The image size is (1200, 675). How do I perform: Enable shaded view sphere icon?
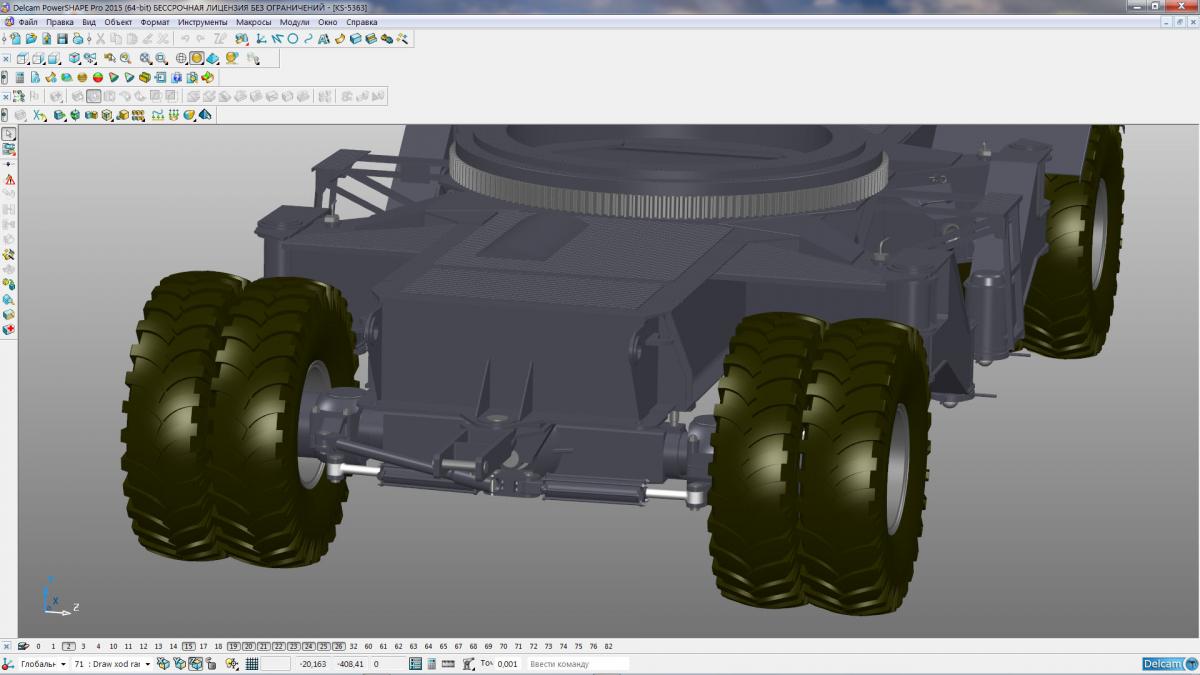[197, 58]
